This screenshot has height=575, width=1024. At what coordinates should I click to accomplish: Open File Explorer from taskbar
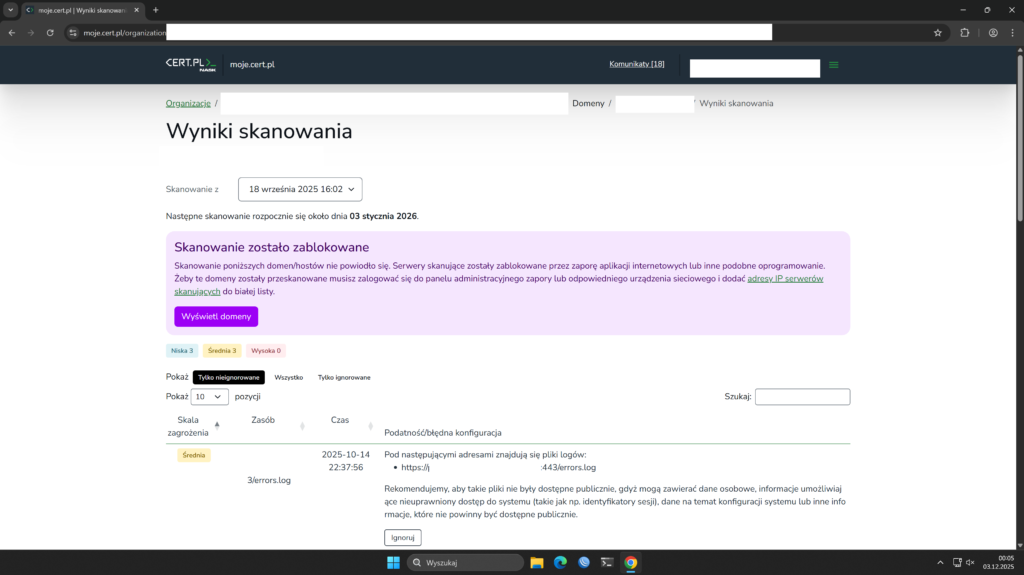point(537,563)
